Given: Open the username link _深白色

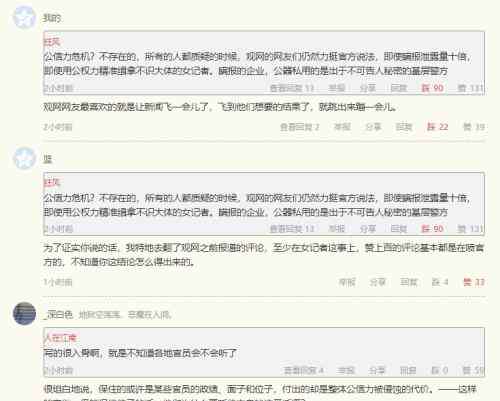Looking at the screenshot, I should tap(58, 314).
